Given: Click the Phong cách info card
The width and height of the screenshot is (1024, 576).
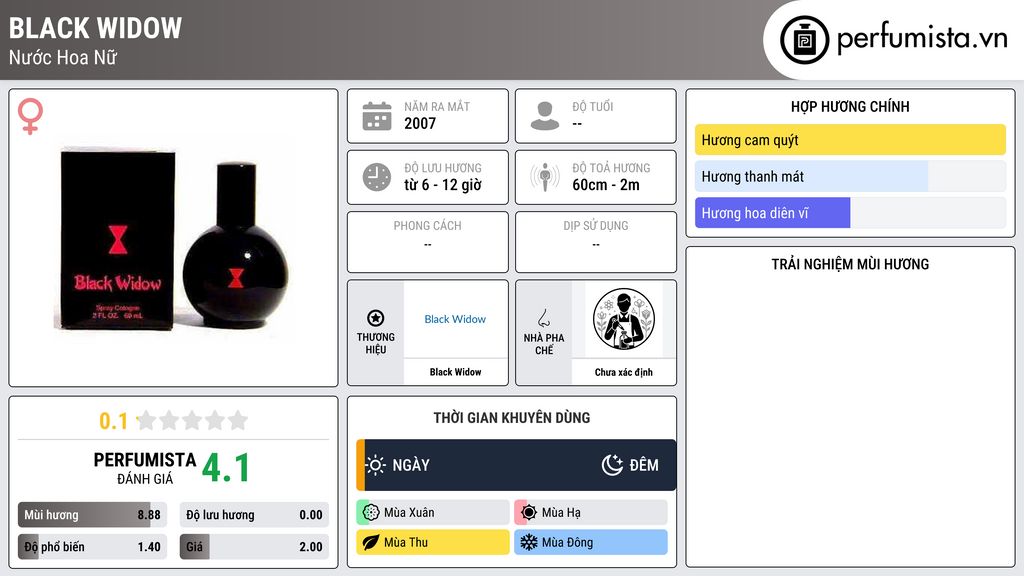Looking at the screenshot, I should click(428, 242).
